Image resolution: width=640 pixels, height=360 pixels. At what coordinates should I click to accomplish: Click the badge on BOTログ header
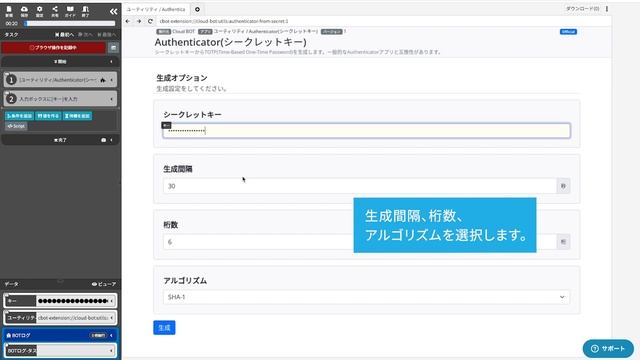98,335
